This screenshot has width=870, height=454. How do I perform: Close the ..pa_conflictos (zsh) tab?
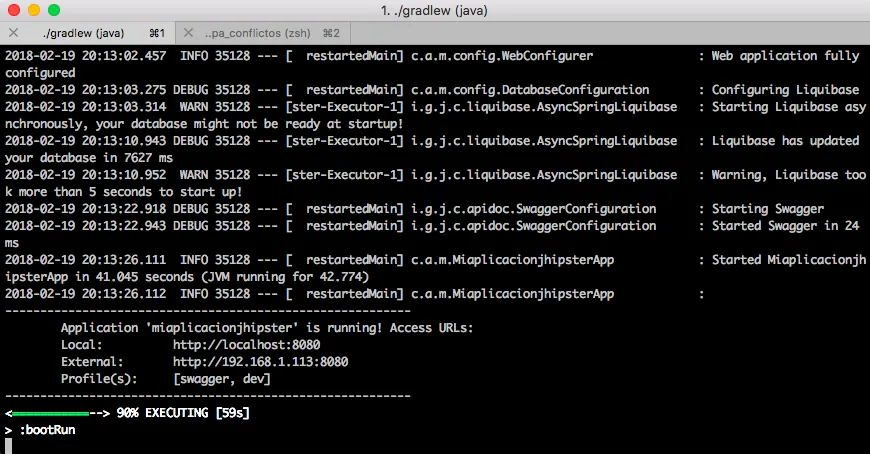(189, 33)
